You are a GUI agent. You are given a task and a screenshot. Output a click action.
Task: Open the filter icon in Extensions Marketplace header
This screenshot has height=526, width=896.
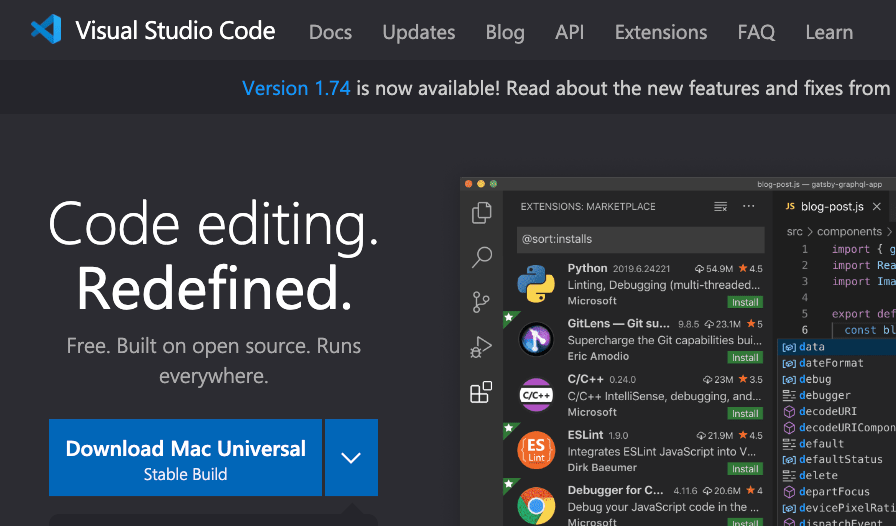tap(720, 207)
